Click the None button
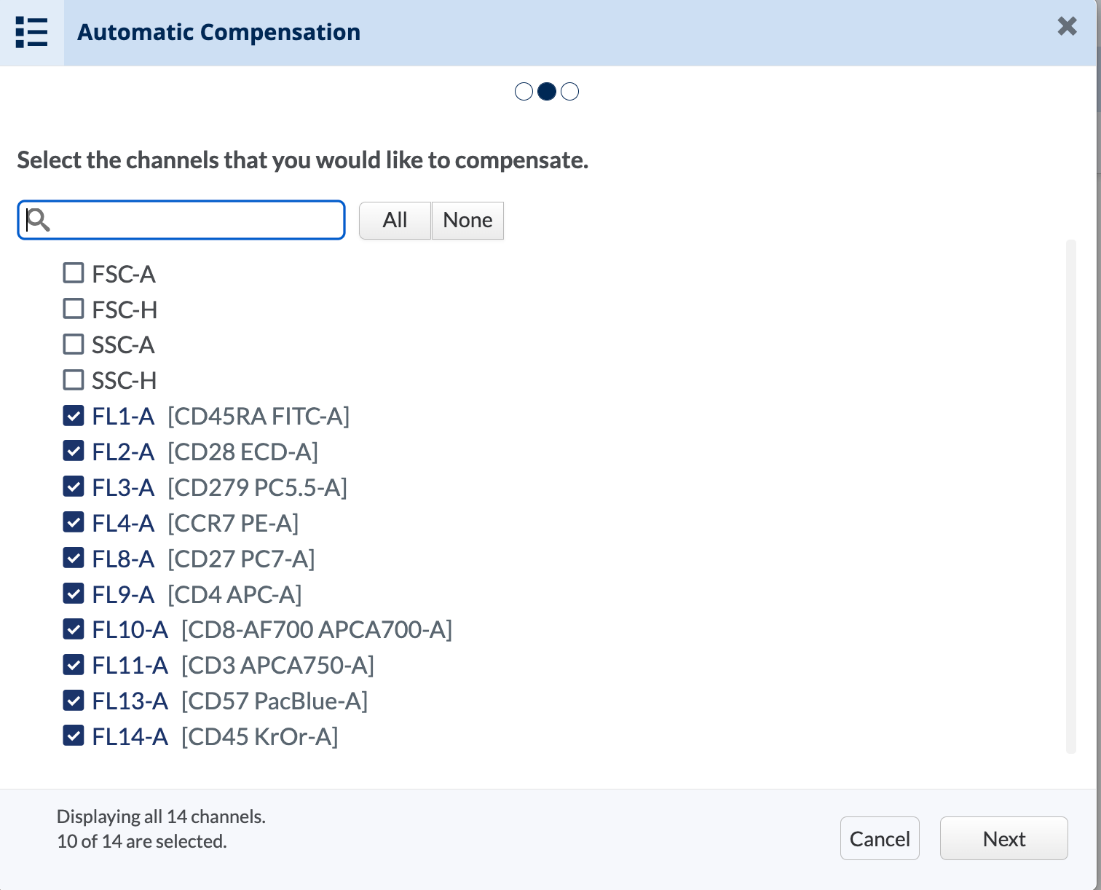The width and height of the screenshot is (1101, 890). 468,220
